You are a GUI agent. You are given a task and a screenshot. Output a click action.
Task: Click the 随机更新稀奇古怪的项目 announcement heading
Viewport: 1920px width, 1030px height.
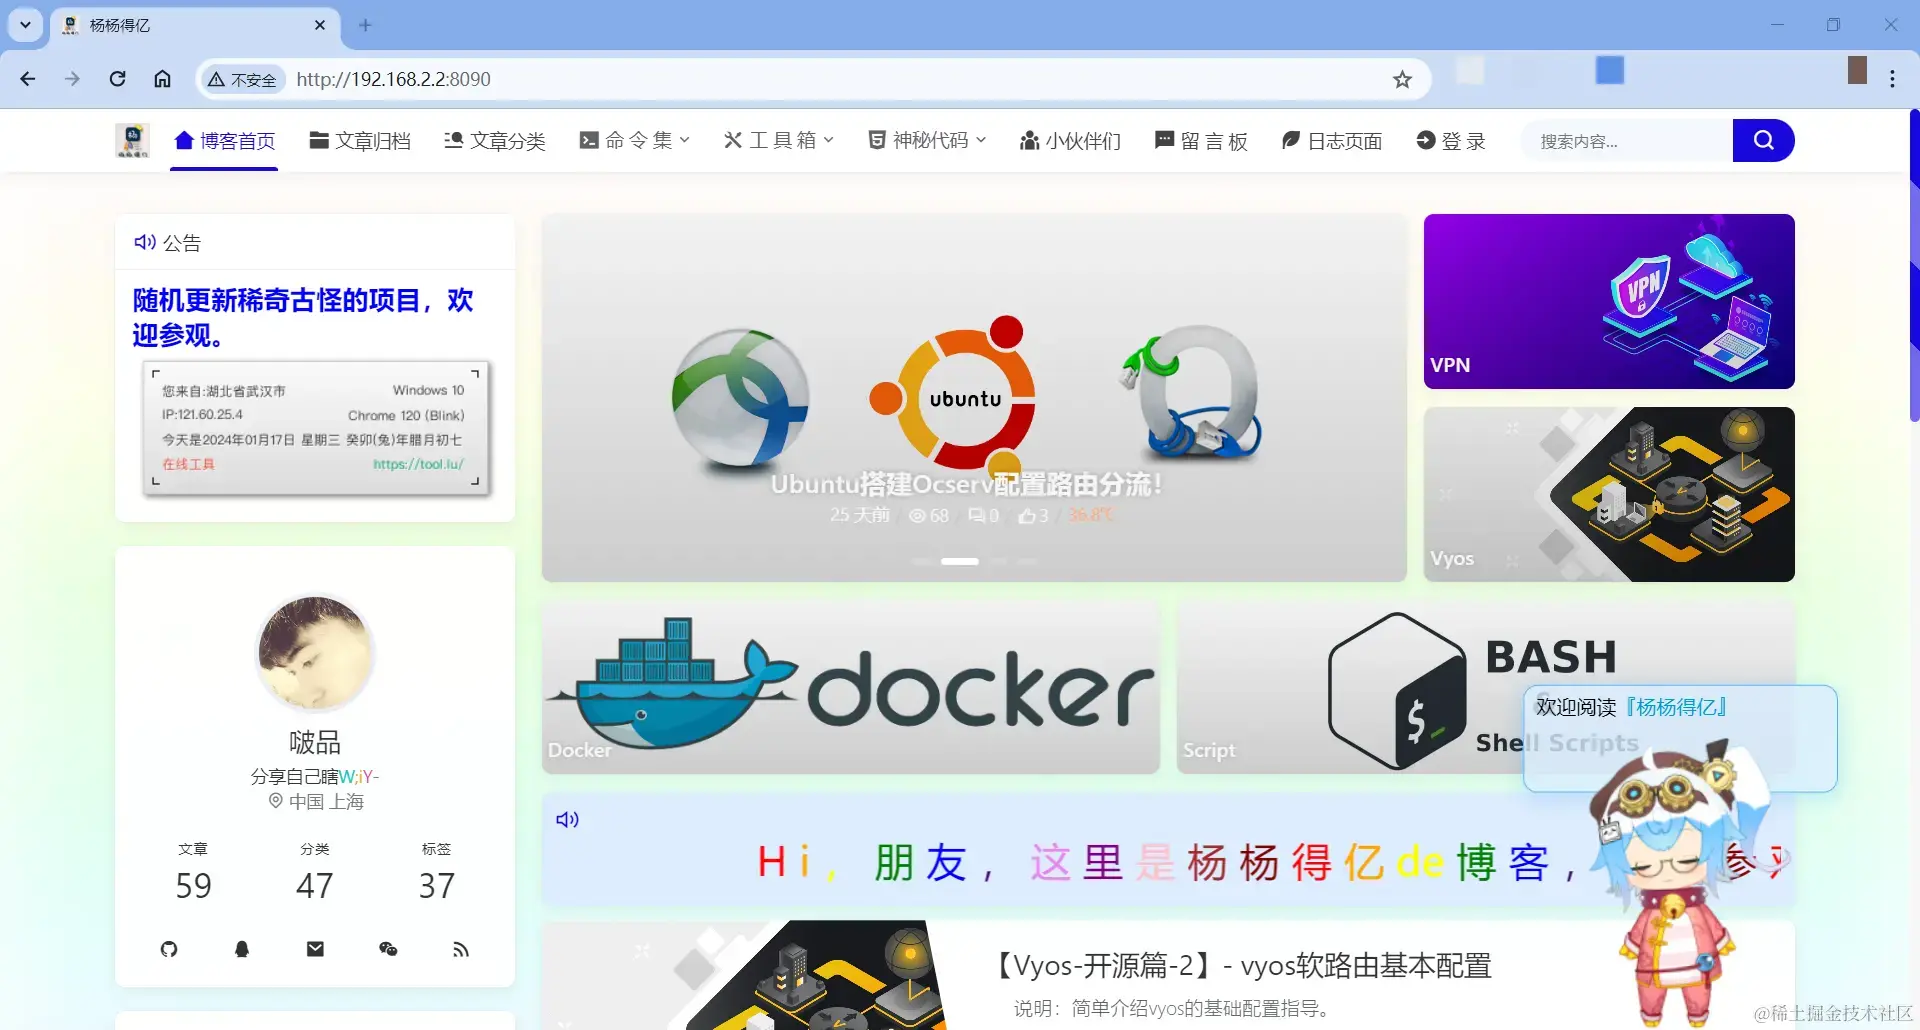click(302, 317)
